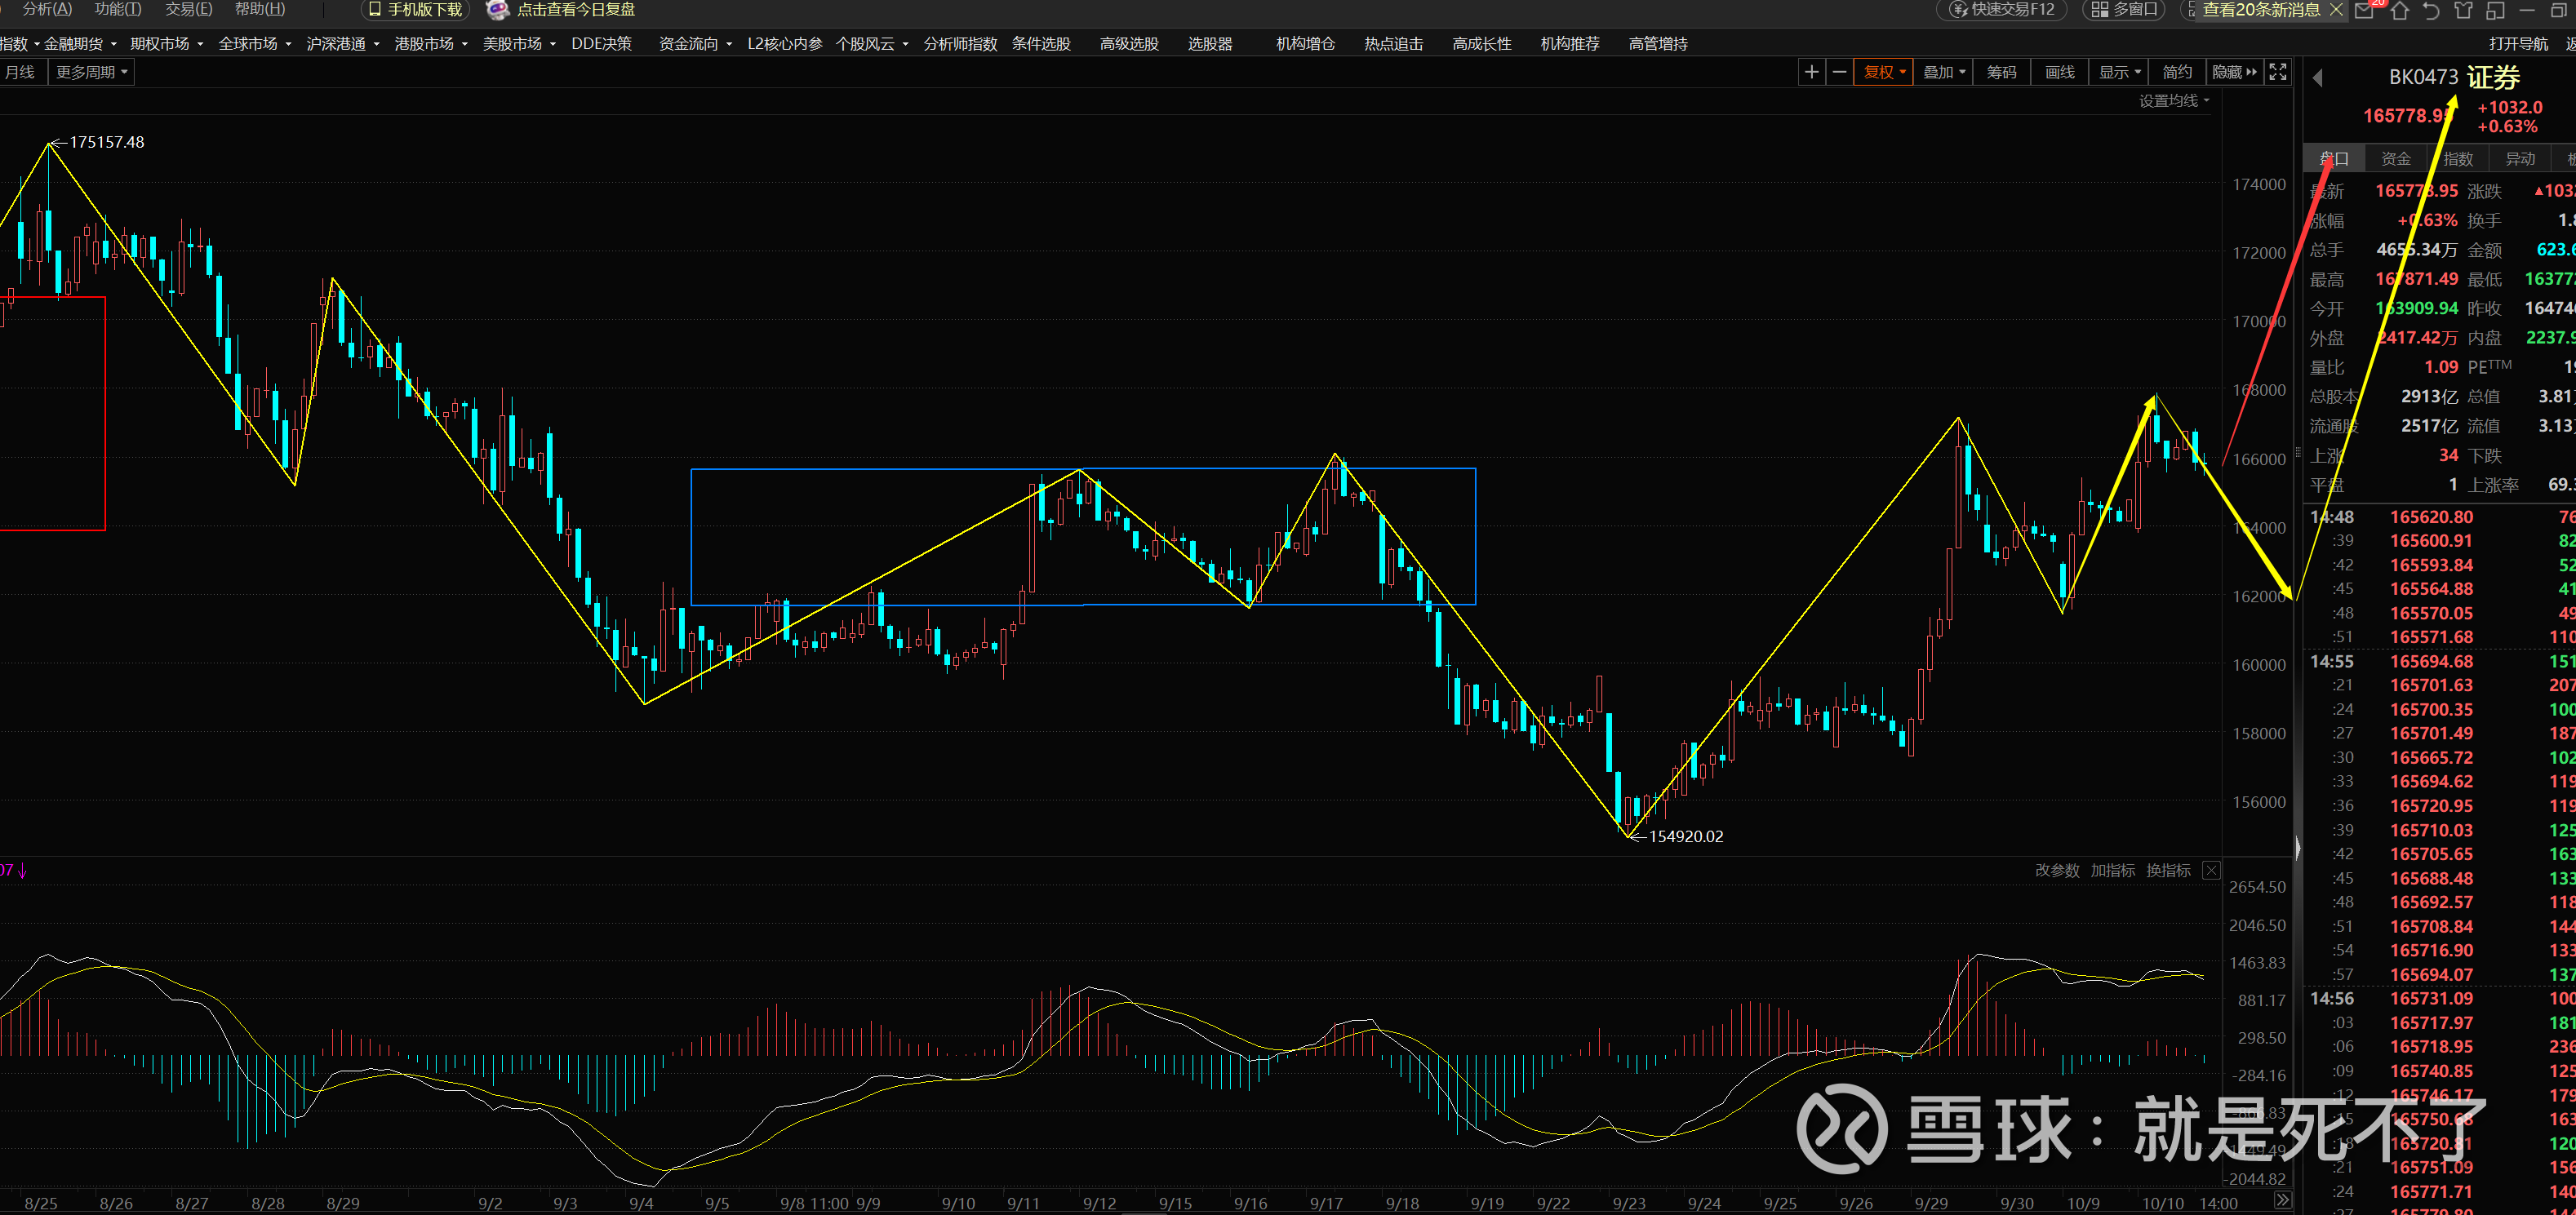Open the 设置均线 dropdown
This screenshot has width=2576, height=1215.
click(2174, 101)
